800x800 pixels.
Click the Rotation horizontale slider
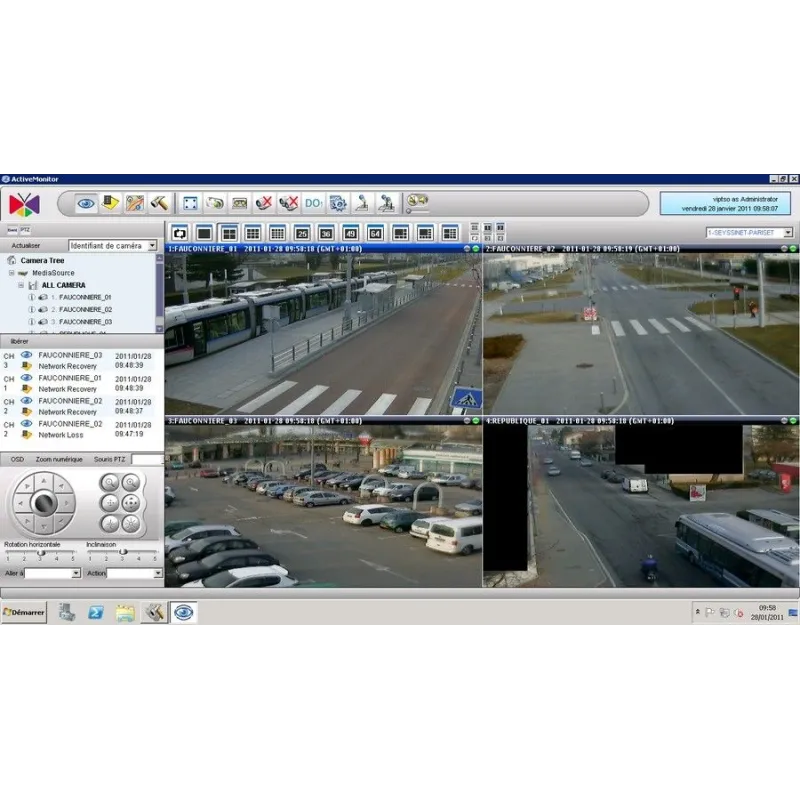(42, 552)
